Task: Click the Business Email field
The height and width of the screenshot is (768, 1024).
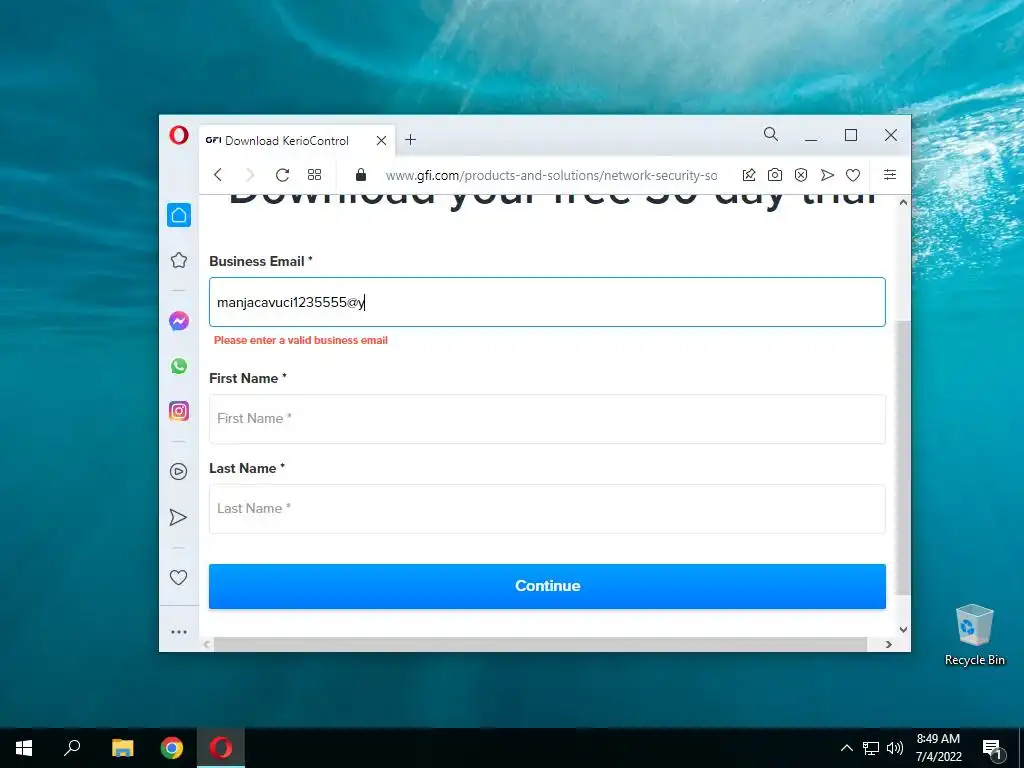Action: [x=547, y=302]
